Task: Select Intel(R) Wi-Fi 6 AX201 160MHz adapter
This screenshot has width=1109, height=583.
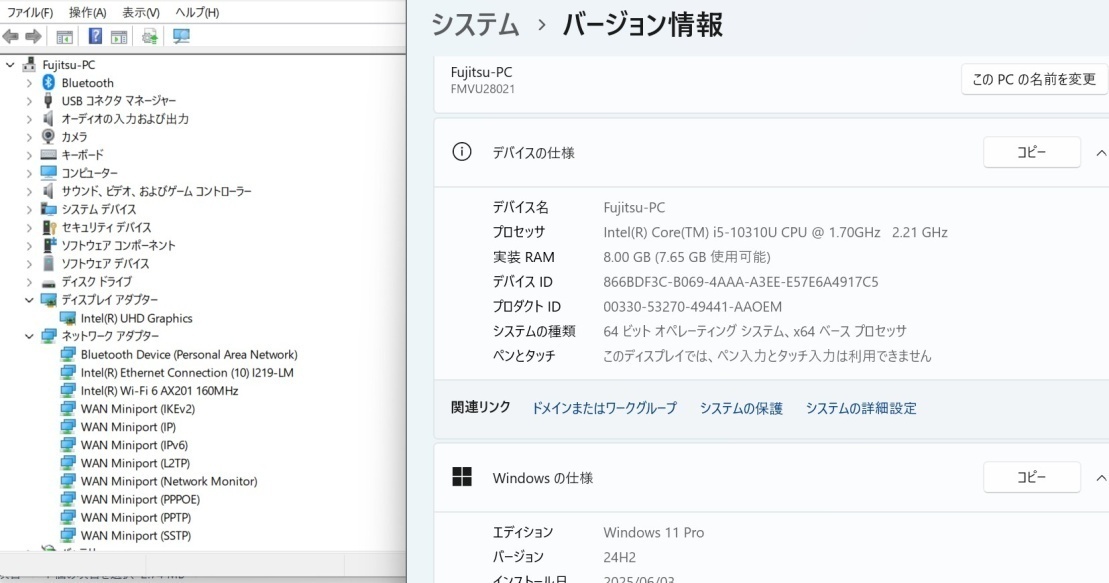Action: point(159,391)
